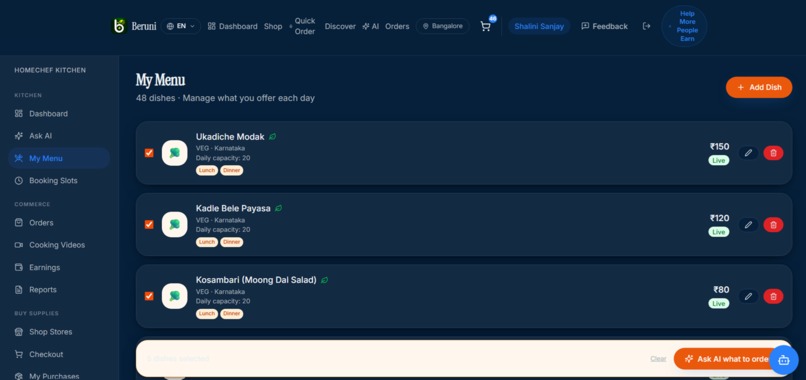
Task: Delete Ukadiche Modak with trash icon
Action: pyautogui.click(x=774, y=153)
